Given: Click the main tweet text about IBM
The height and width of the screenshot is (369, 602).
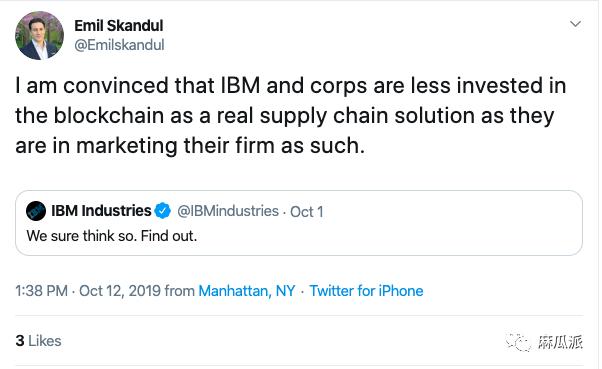Looking at the screenshot, I should point(291,116).
